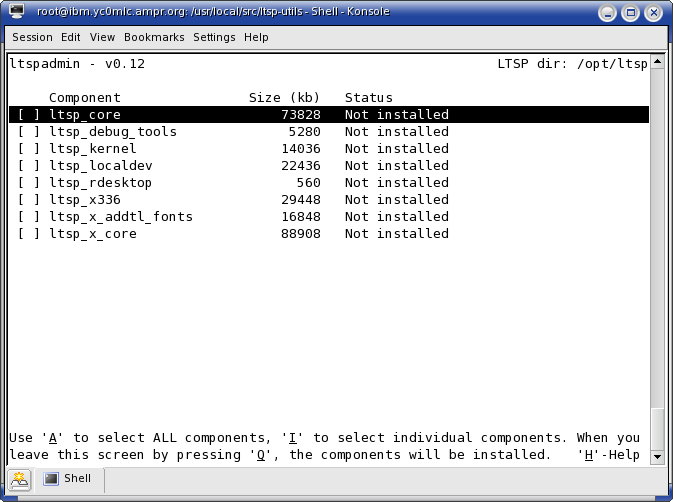Click the size value 22436
The width and height of the screenshot is (673, 502).
pos(301,166)
